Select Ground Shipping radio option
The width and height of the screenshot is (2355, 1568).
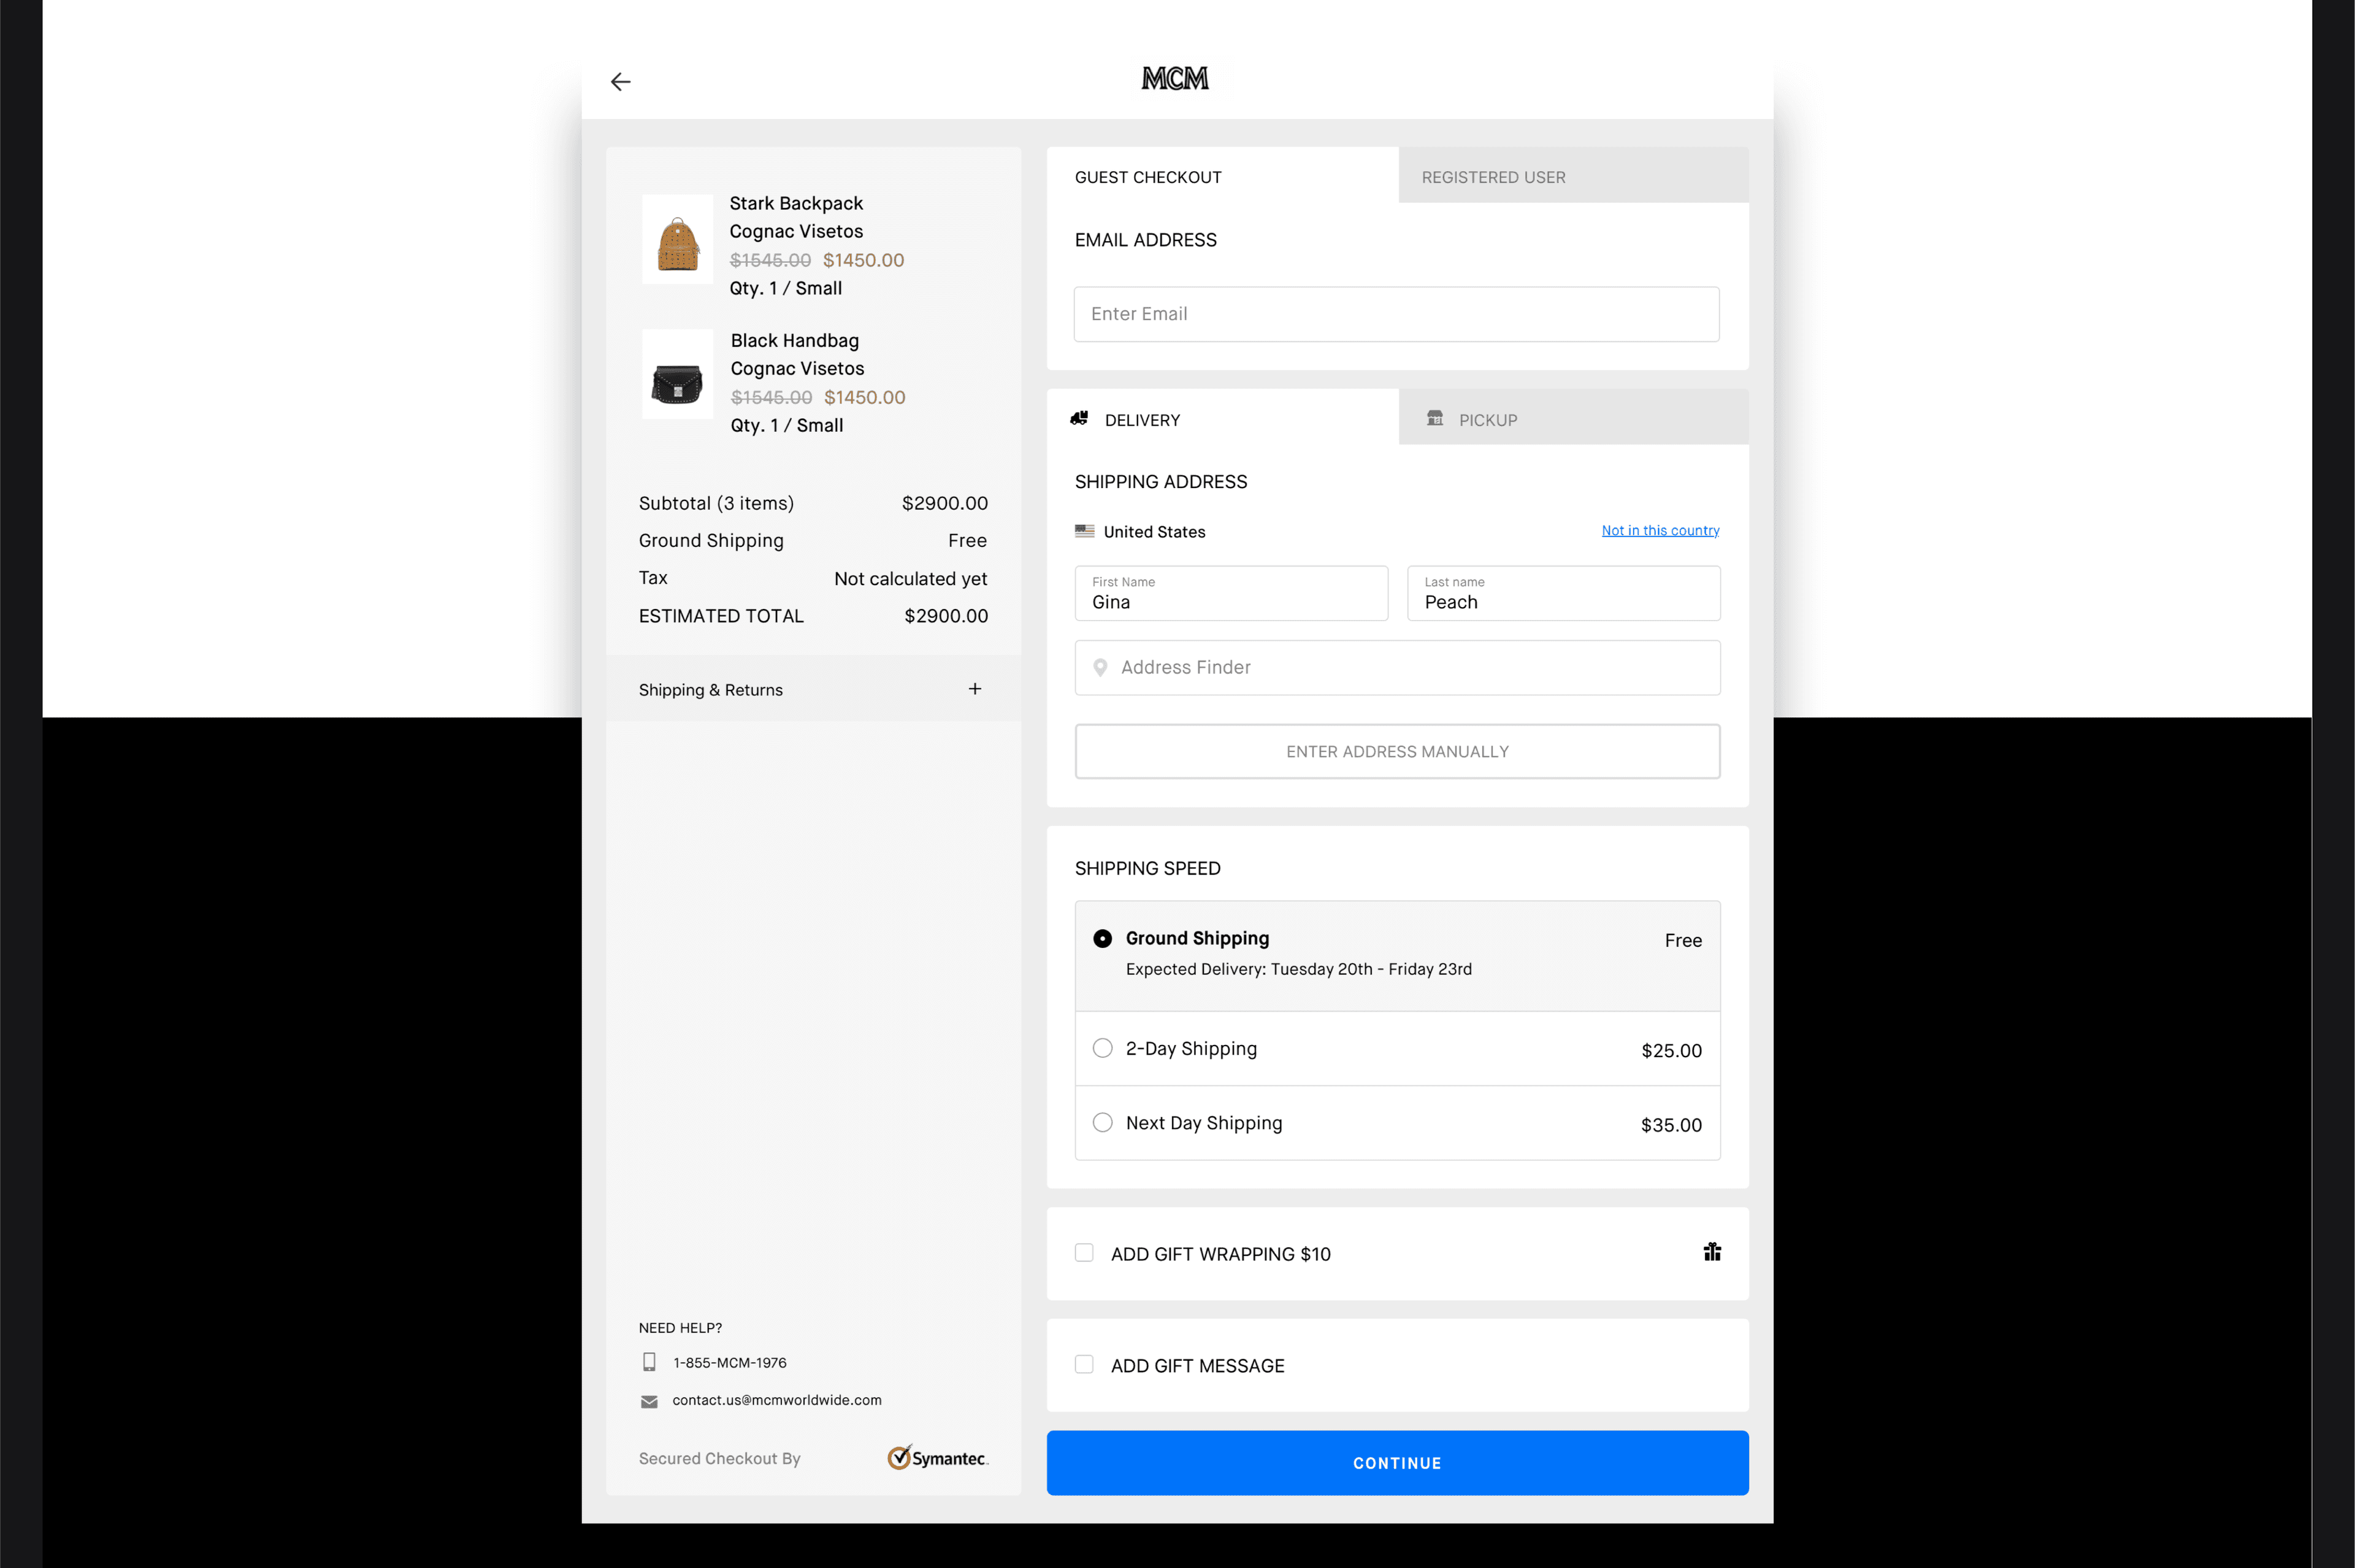[x=1102, y=938]
